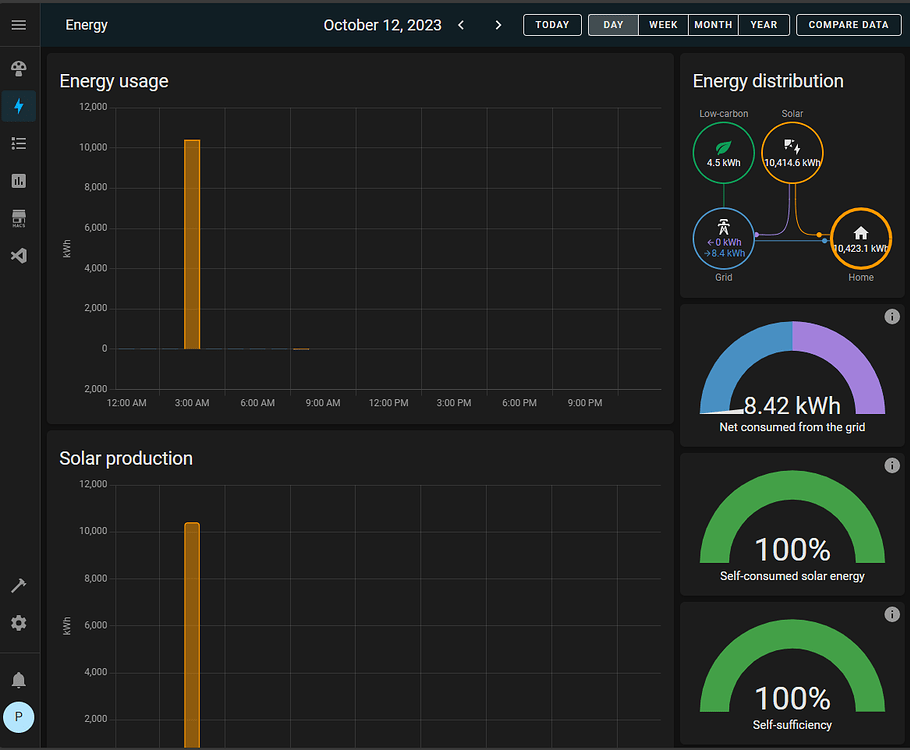Open the Energy lightning bolt panel
This screenshot has width=910, height=750.
[x=19, y=106]
